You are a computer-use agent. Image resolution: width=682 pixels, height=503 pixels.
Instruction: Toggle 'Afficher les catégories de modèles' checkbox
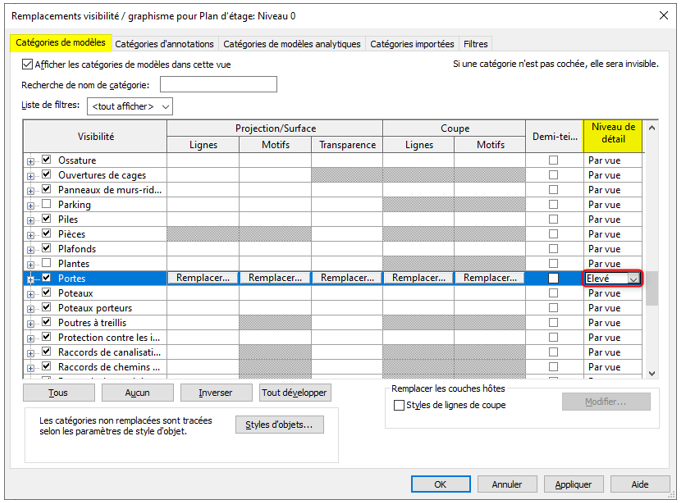[x=27, y=64]
